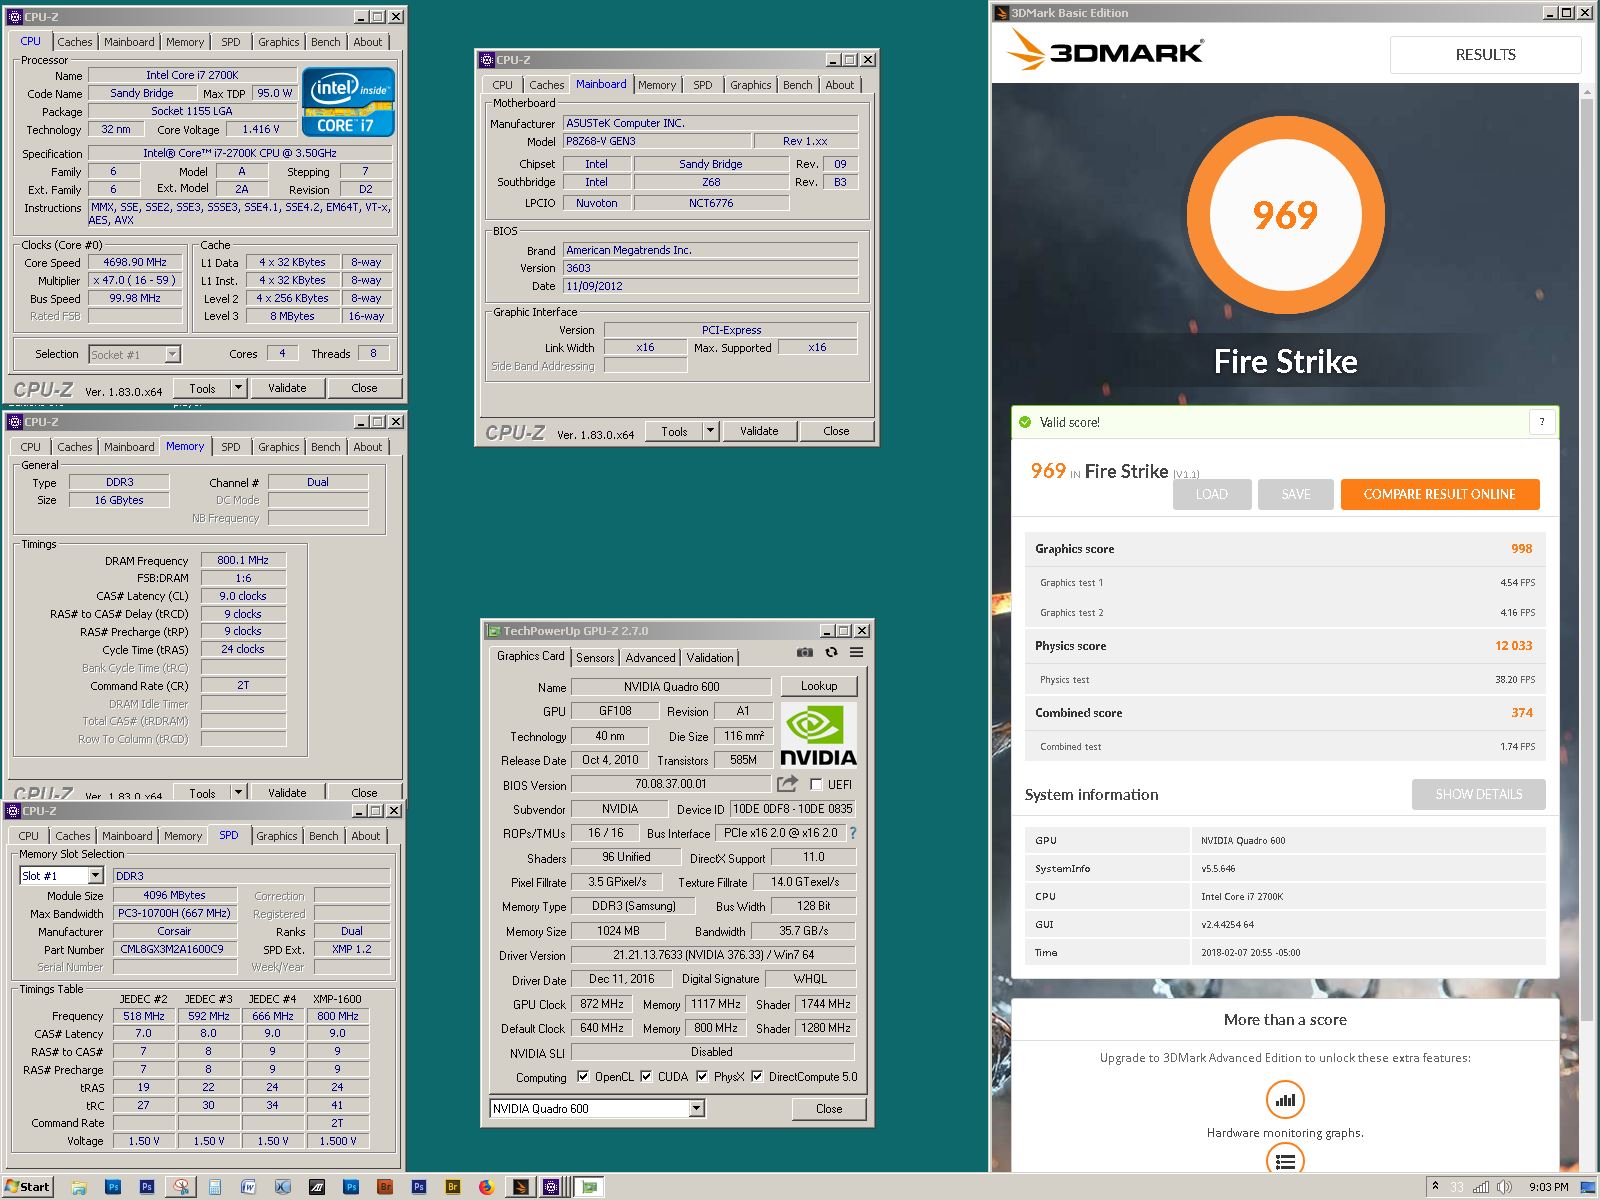Click the Show Details button

(x=1479, y=794)
